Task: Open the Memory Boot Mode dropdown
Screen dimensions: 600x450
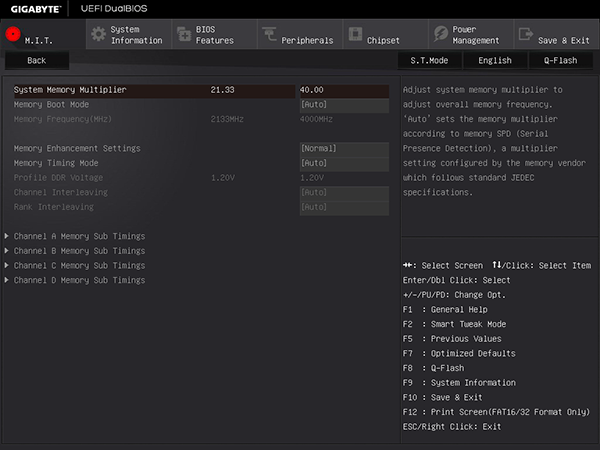Action: pos(344,105)
